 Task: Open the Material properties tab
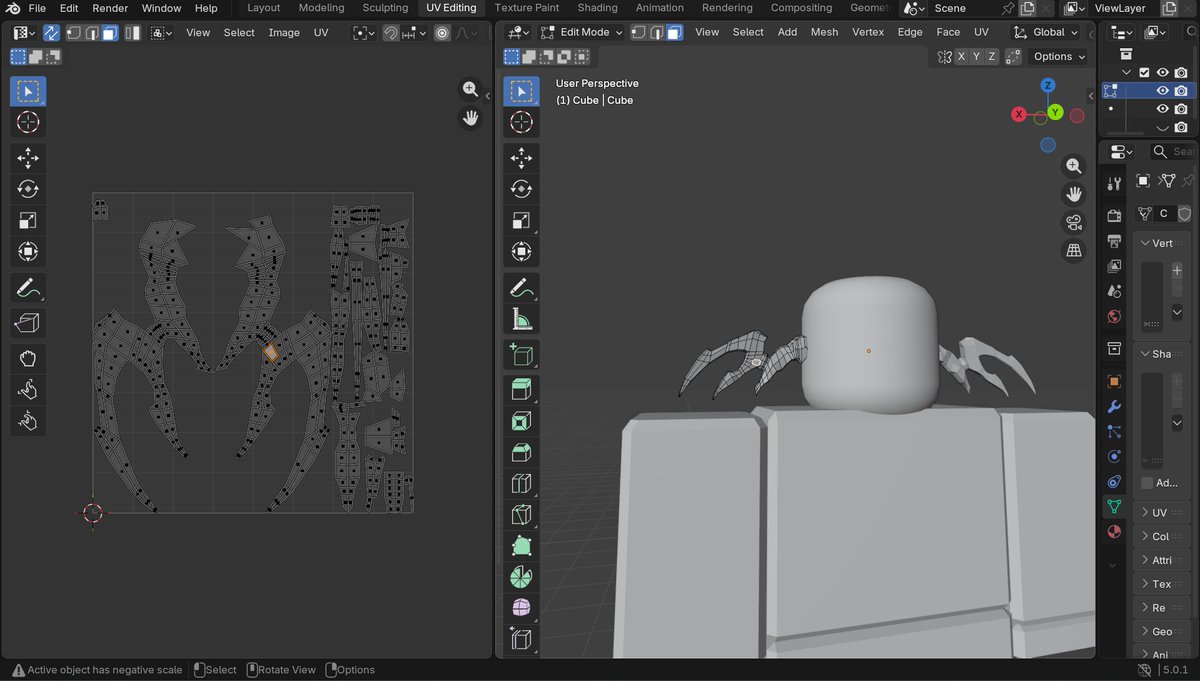[x=1114, y=532]
